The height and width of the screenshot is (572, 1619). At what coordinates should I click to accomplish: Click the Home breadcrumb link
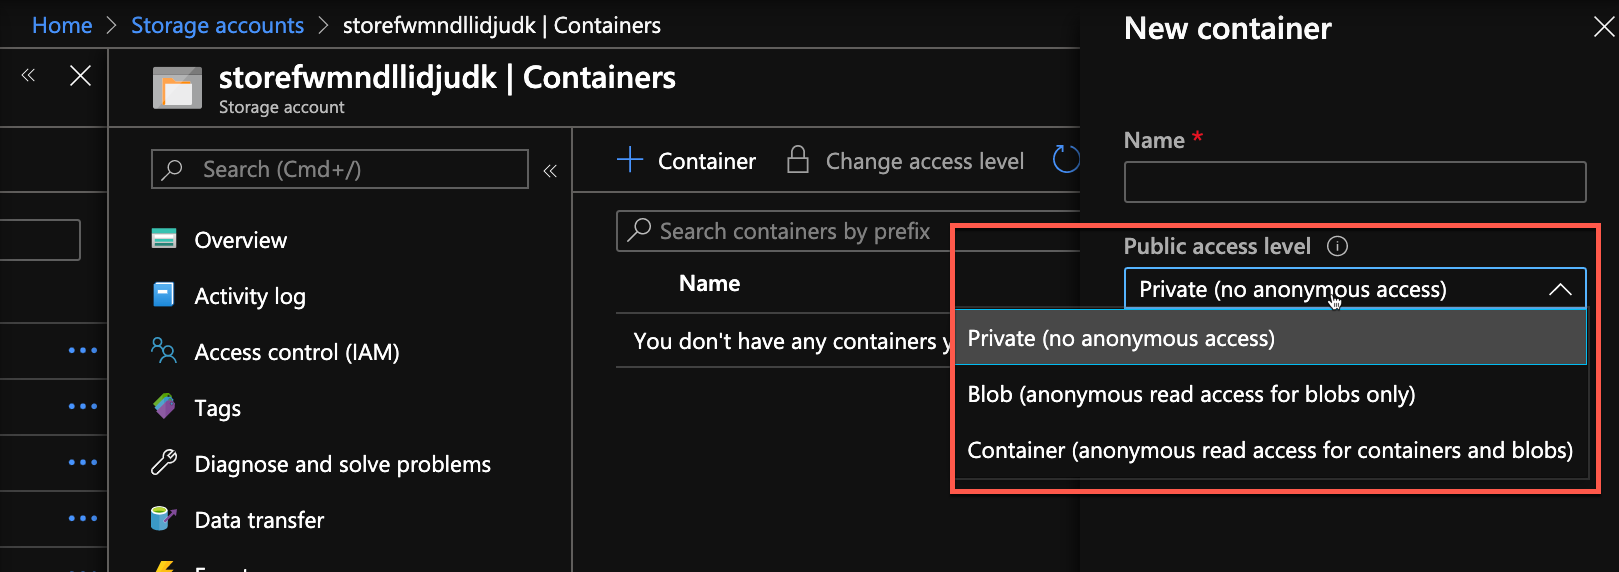pyautogui.click(x=62, y=25)
